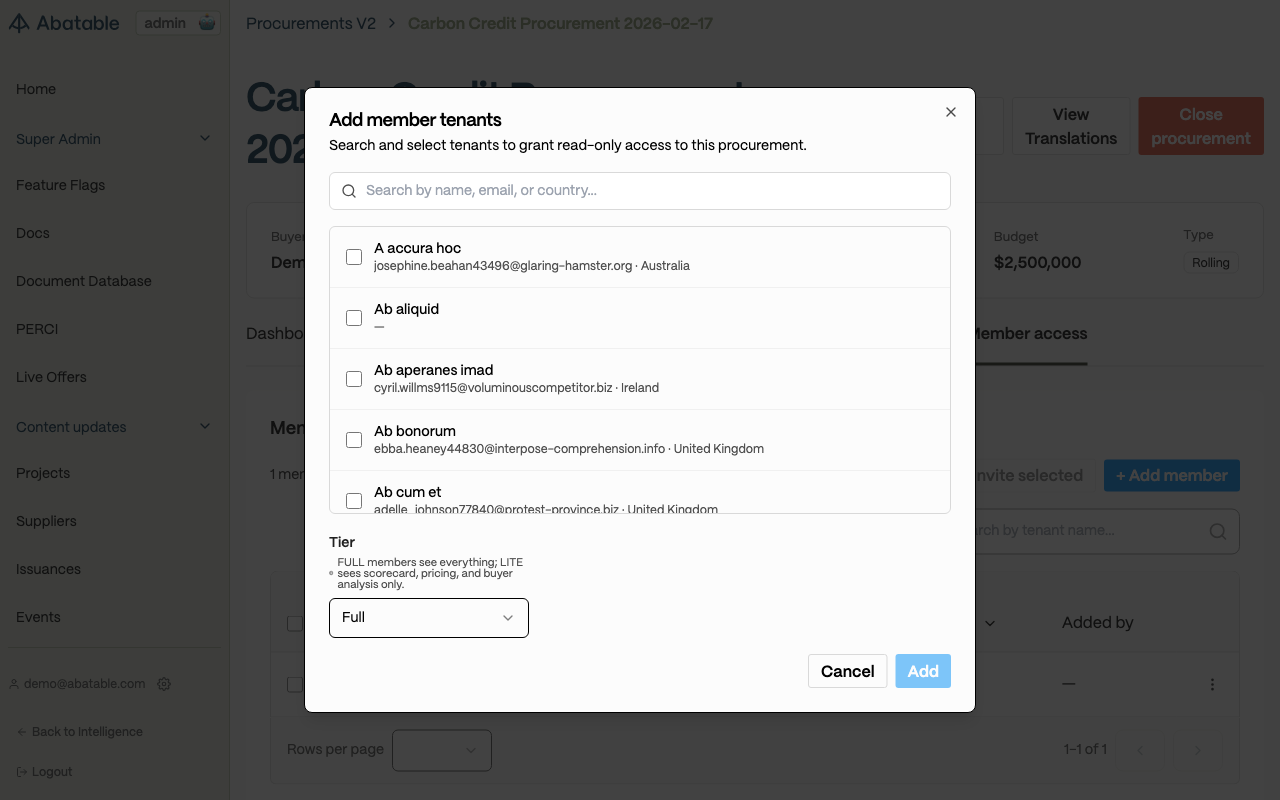Click the magnifier in tenant name search
The height and width of the screenshot is (800, 1280).
[1217, 531]
